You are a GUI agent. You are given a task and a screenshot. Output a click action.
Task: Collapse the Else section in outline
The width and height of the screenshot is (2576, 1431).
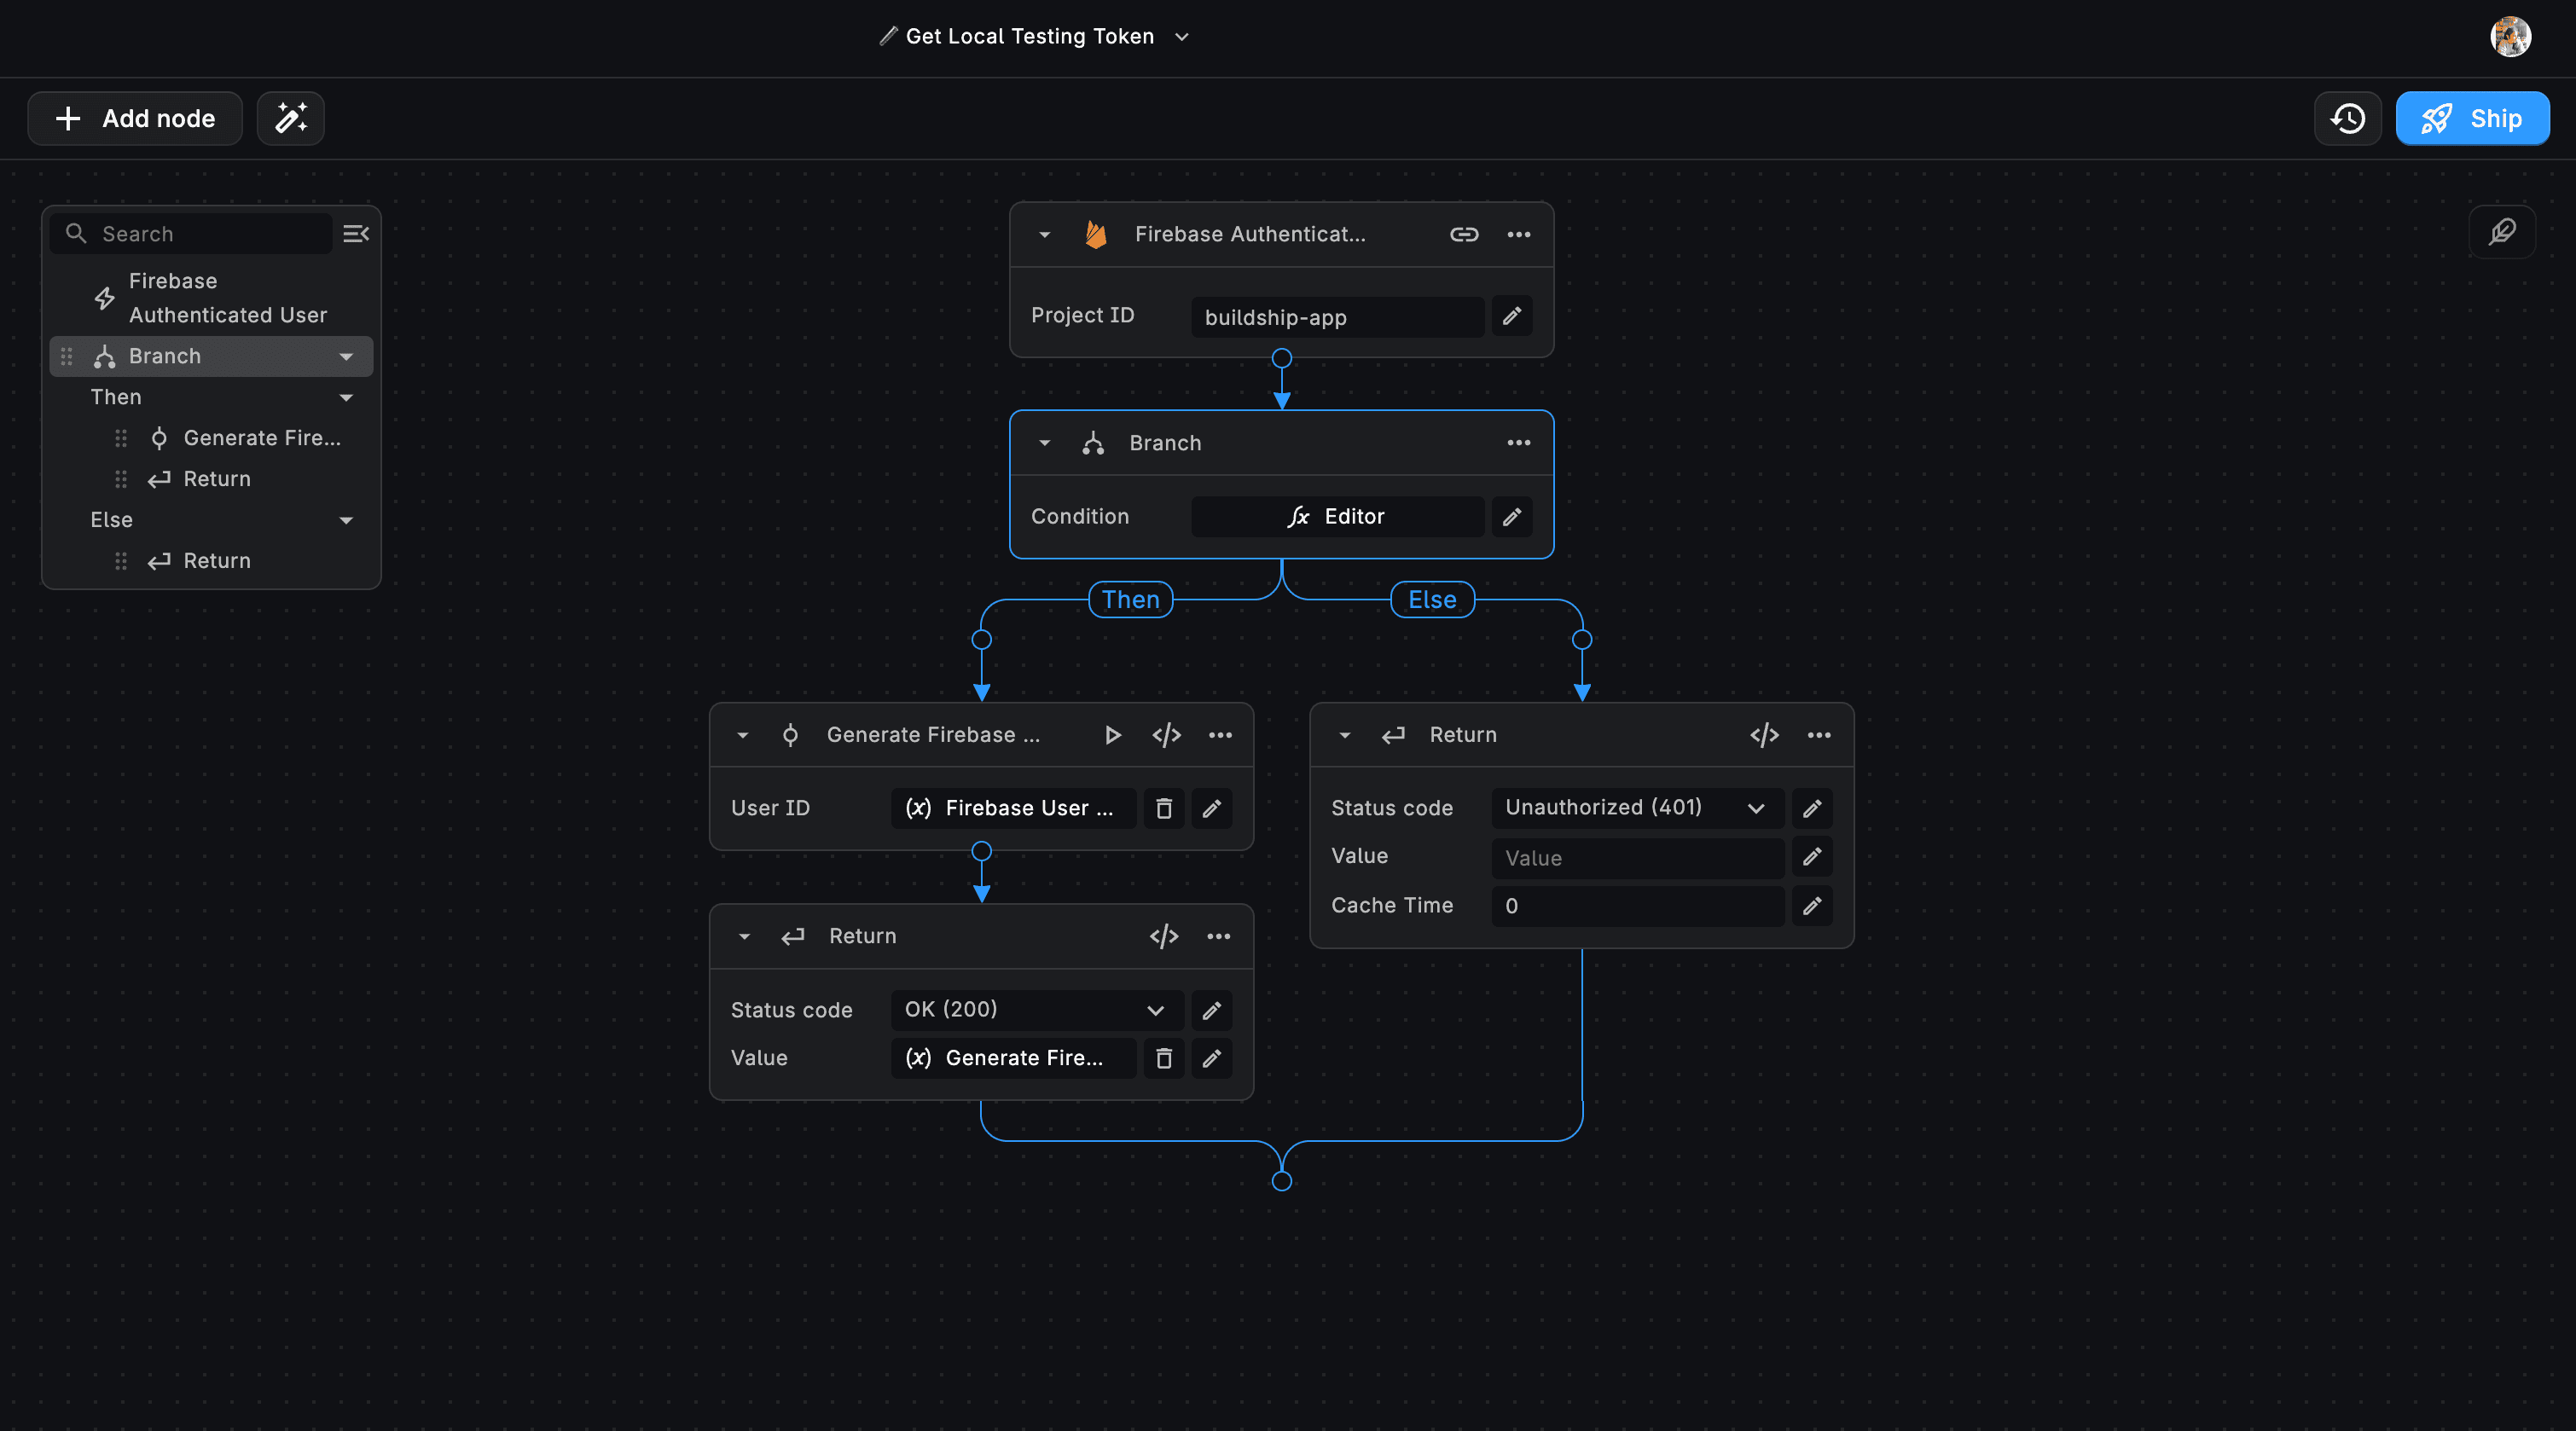click(346, 520)
